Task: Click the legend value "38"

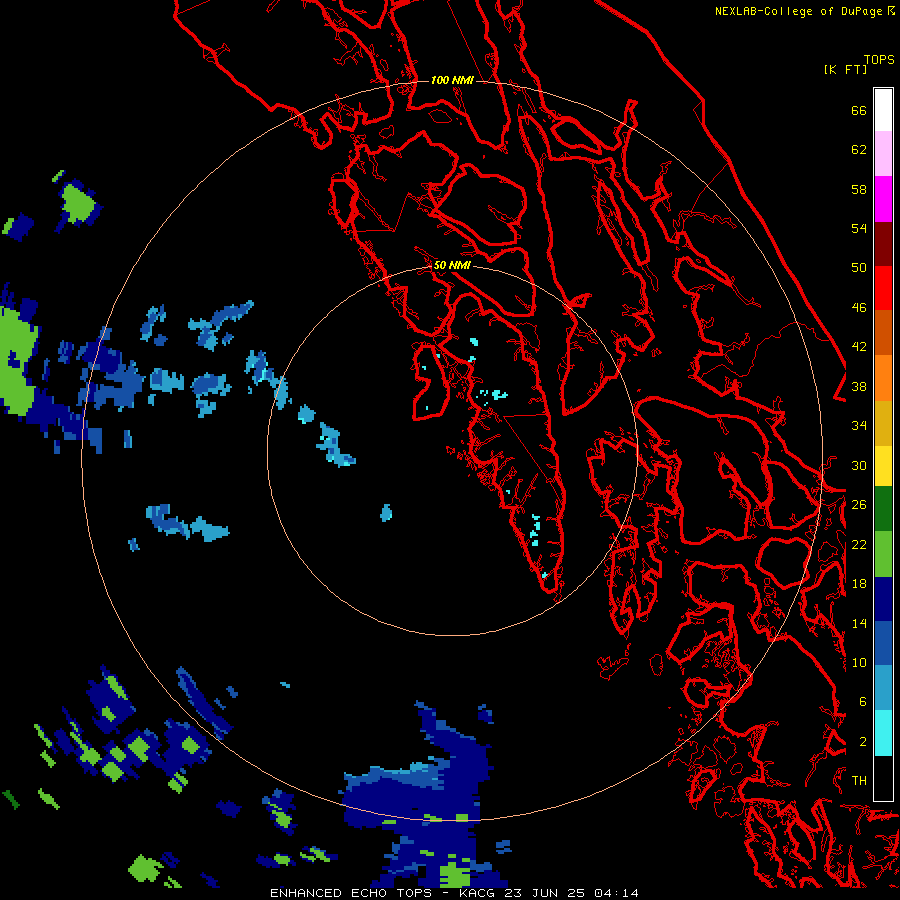Action: click(859, 387)
